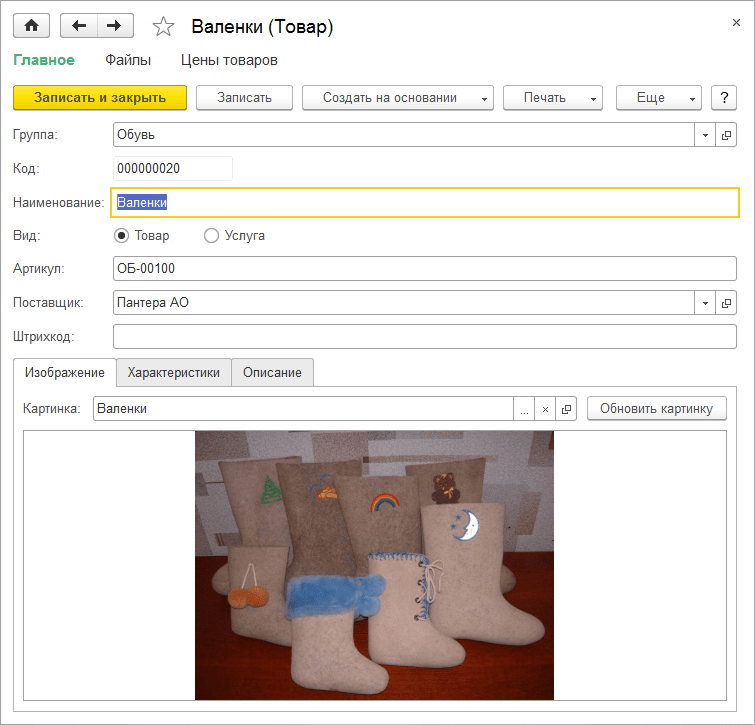
Task: Click Записать и закрыть button
Action: (x=100, y=98)
